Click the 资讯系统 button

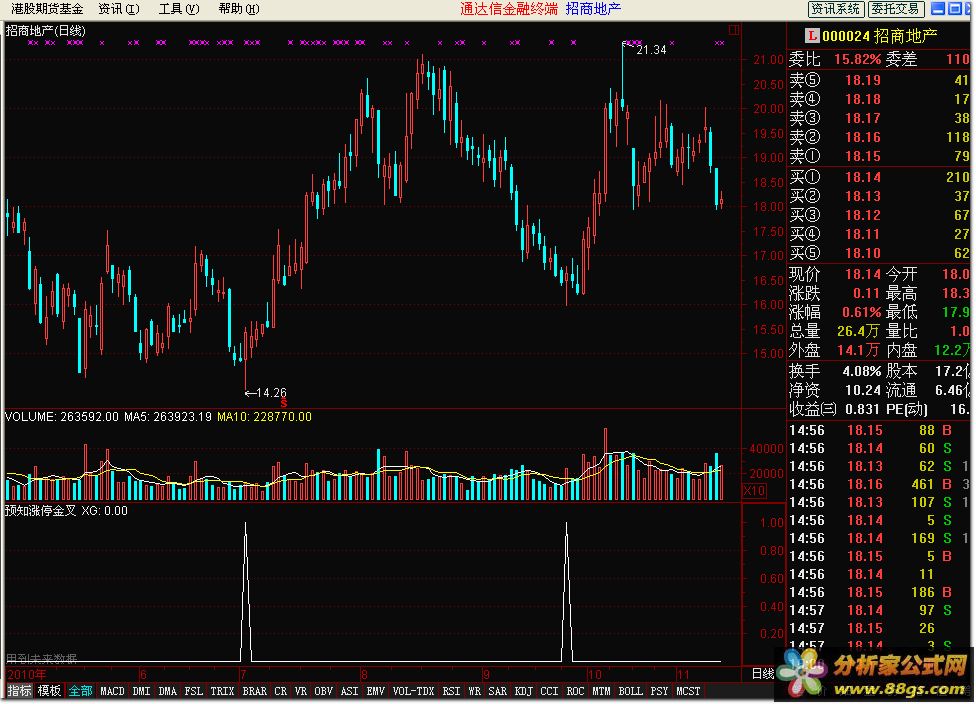point(835,9)
